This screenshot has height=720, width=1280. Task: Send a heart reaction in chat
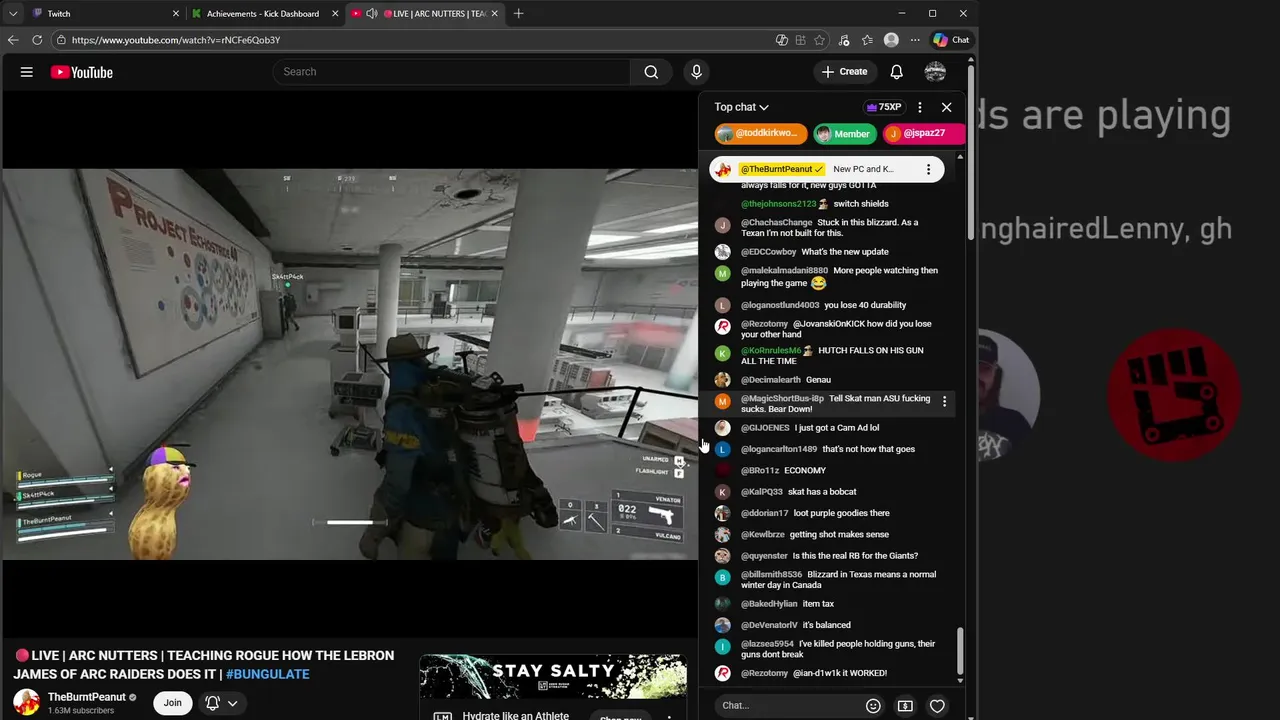937,706
